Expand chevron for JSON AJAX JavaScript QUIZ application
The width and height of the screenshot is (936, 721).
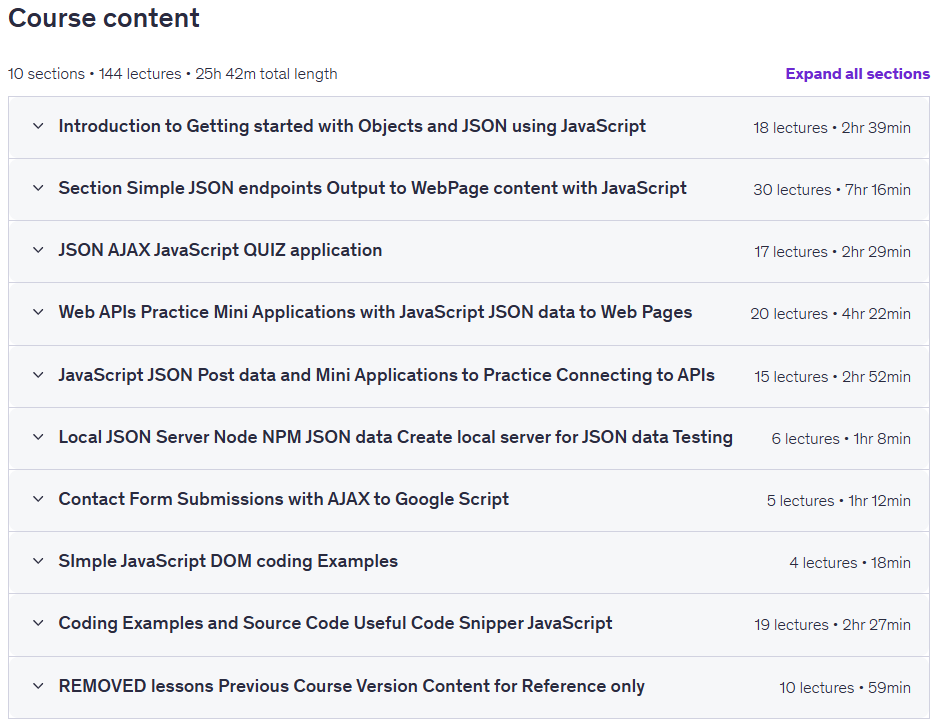tap(38, 250)
